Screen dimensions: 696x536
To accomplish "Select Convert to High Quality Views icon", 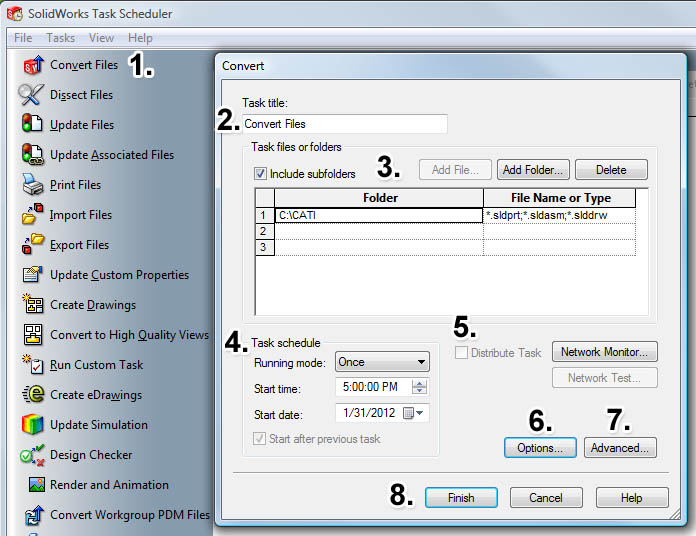I will [33, 334].
